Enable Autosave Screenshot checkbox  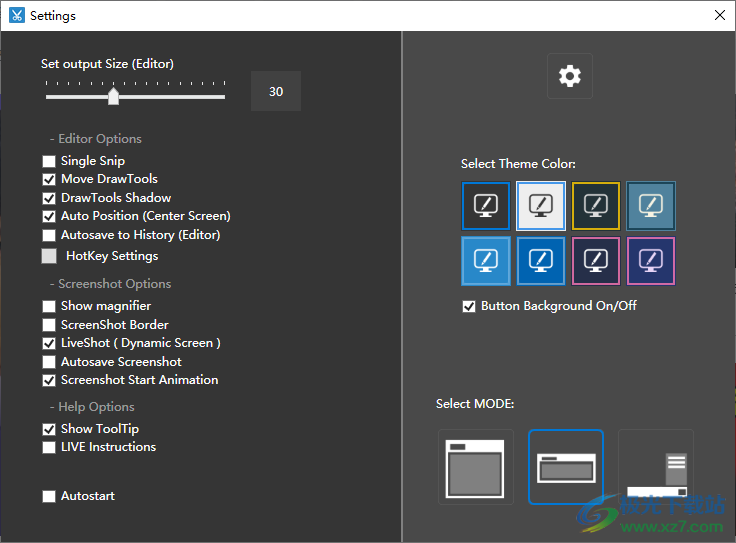tap(49, 362)
